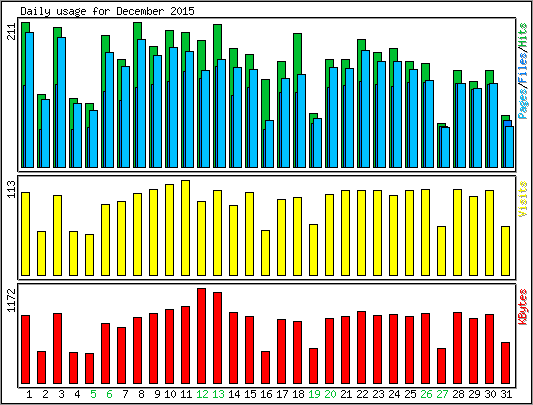Click the light blue Files bar for day 1
Viewport: 533px width, 405px height.
click(x=30, y=100)
